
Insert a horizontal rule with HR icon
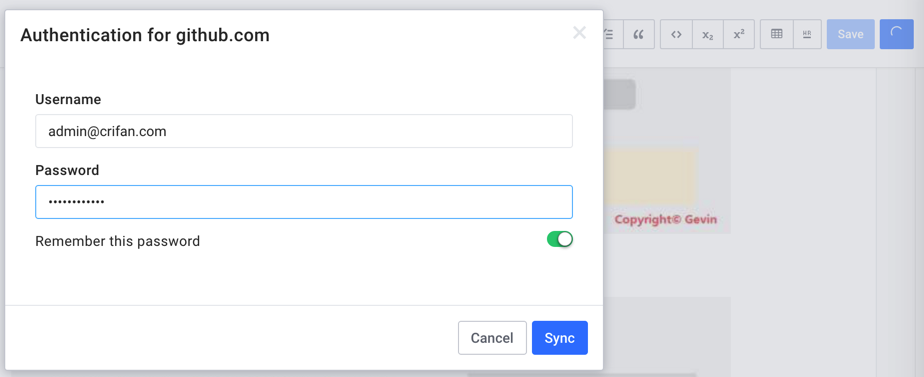click(807, 34)
